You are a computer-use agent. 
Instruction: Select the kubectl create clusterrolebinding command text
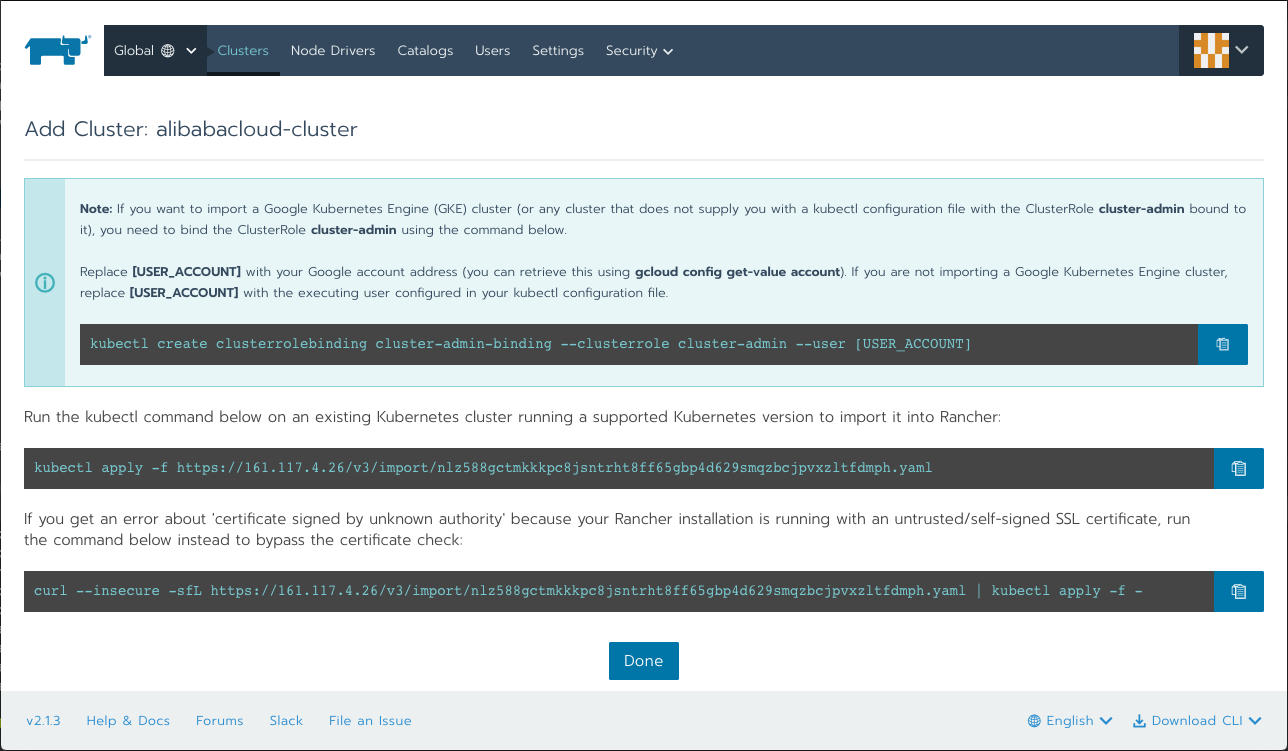pyautogui.click(x=531, y=344)
